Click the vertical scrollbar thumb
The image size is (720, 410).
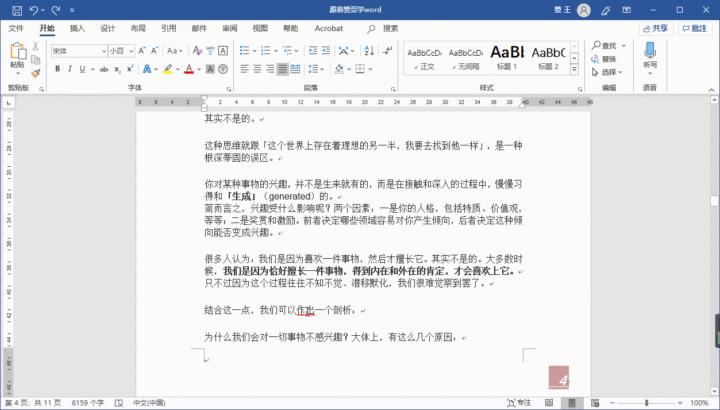coord(714,201)
